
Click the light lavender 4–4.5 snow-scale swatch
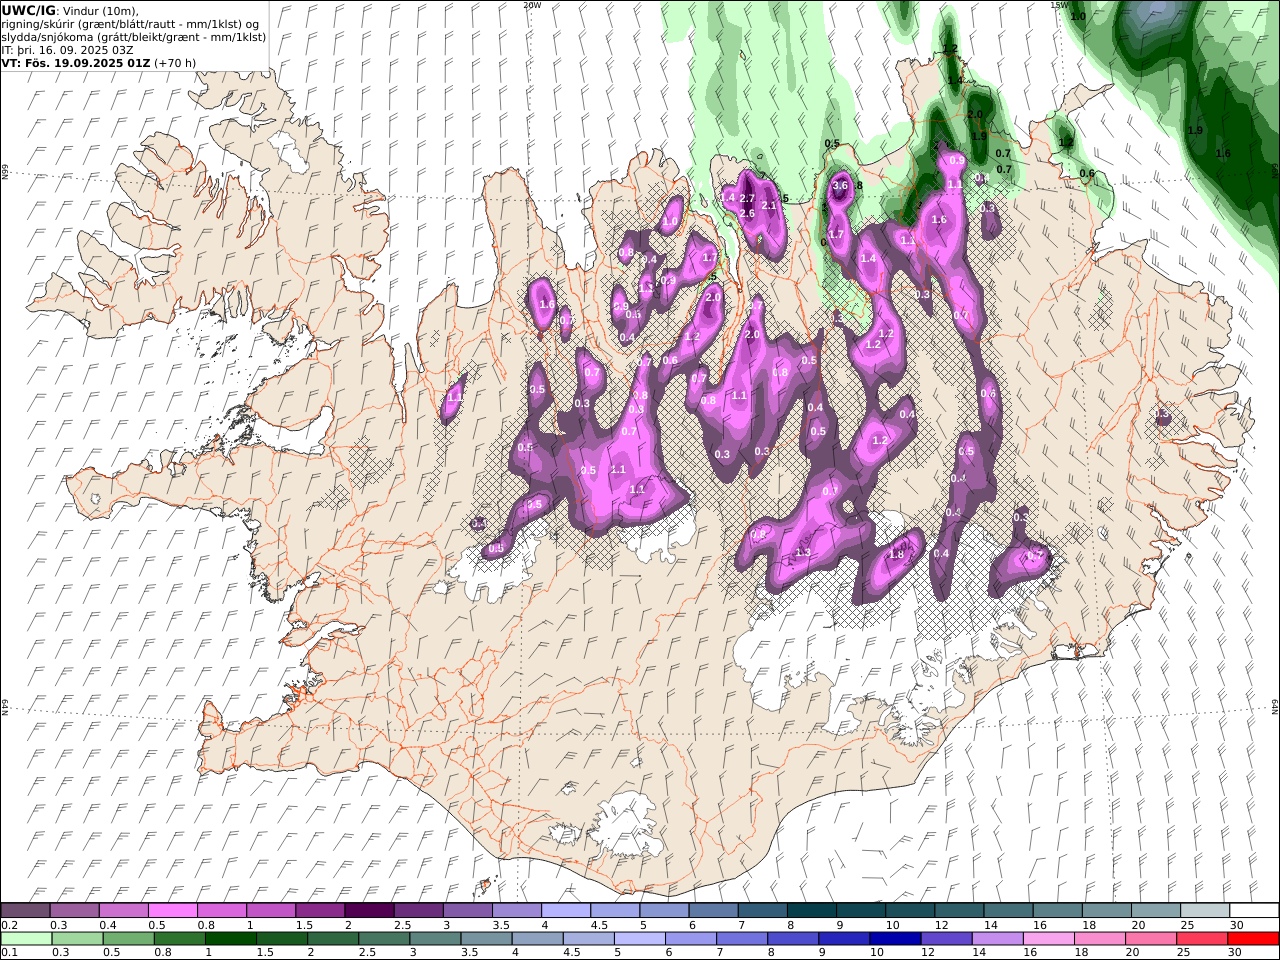pyautogui.click(x=566, y=910)
